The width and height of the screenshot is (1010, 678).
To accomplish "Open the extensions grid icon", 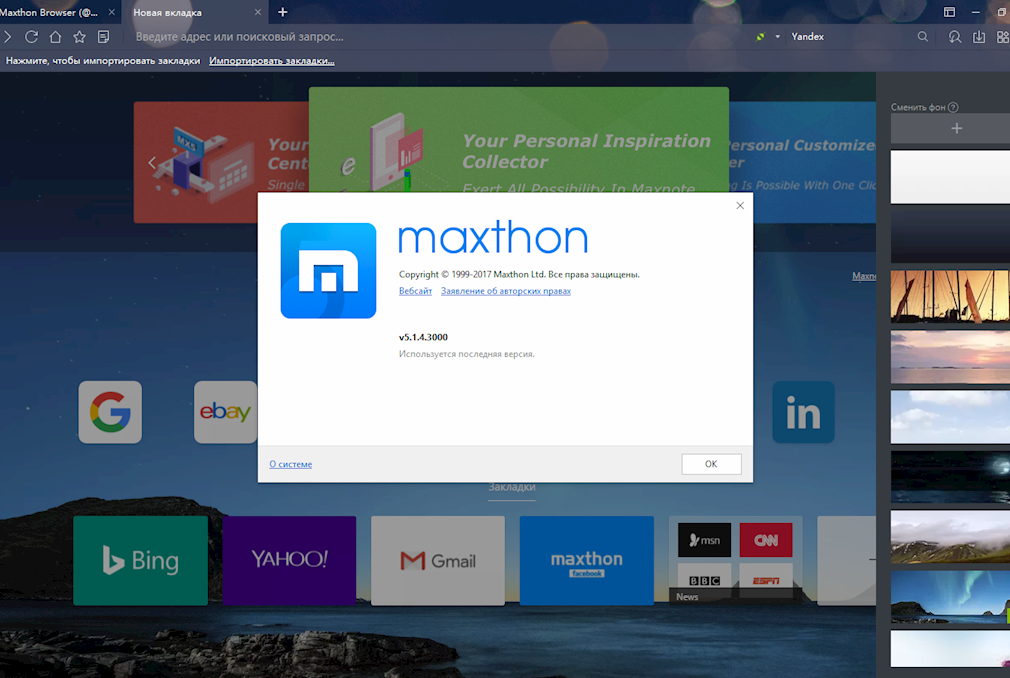I will [1003, 37].
